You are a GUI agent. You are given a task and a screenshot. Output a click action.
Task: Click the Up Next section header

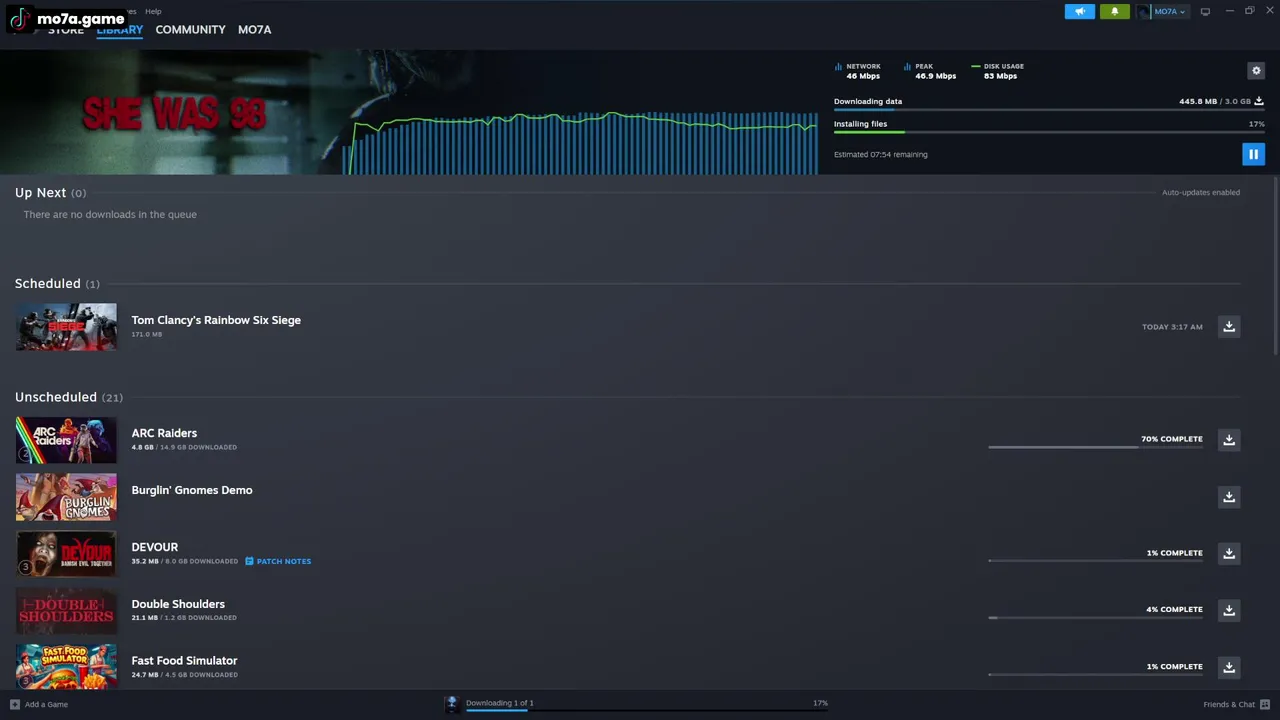point(50,193)
